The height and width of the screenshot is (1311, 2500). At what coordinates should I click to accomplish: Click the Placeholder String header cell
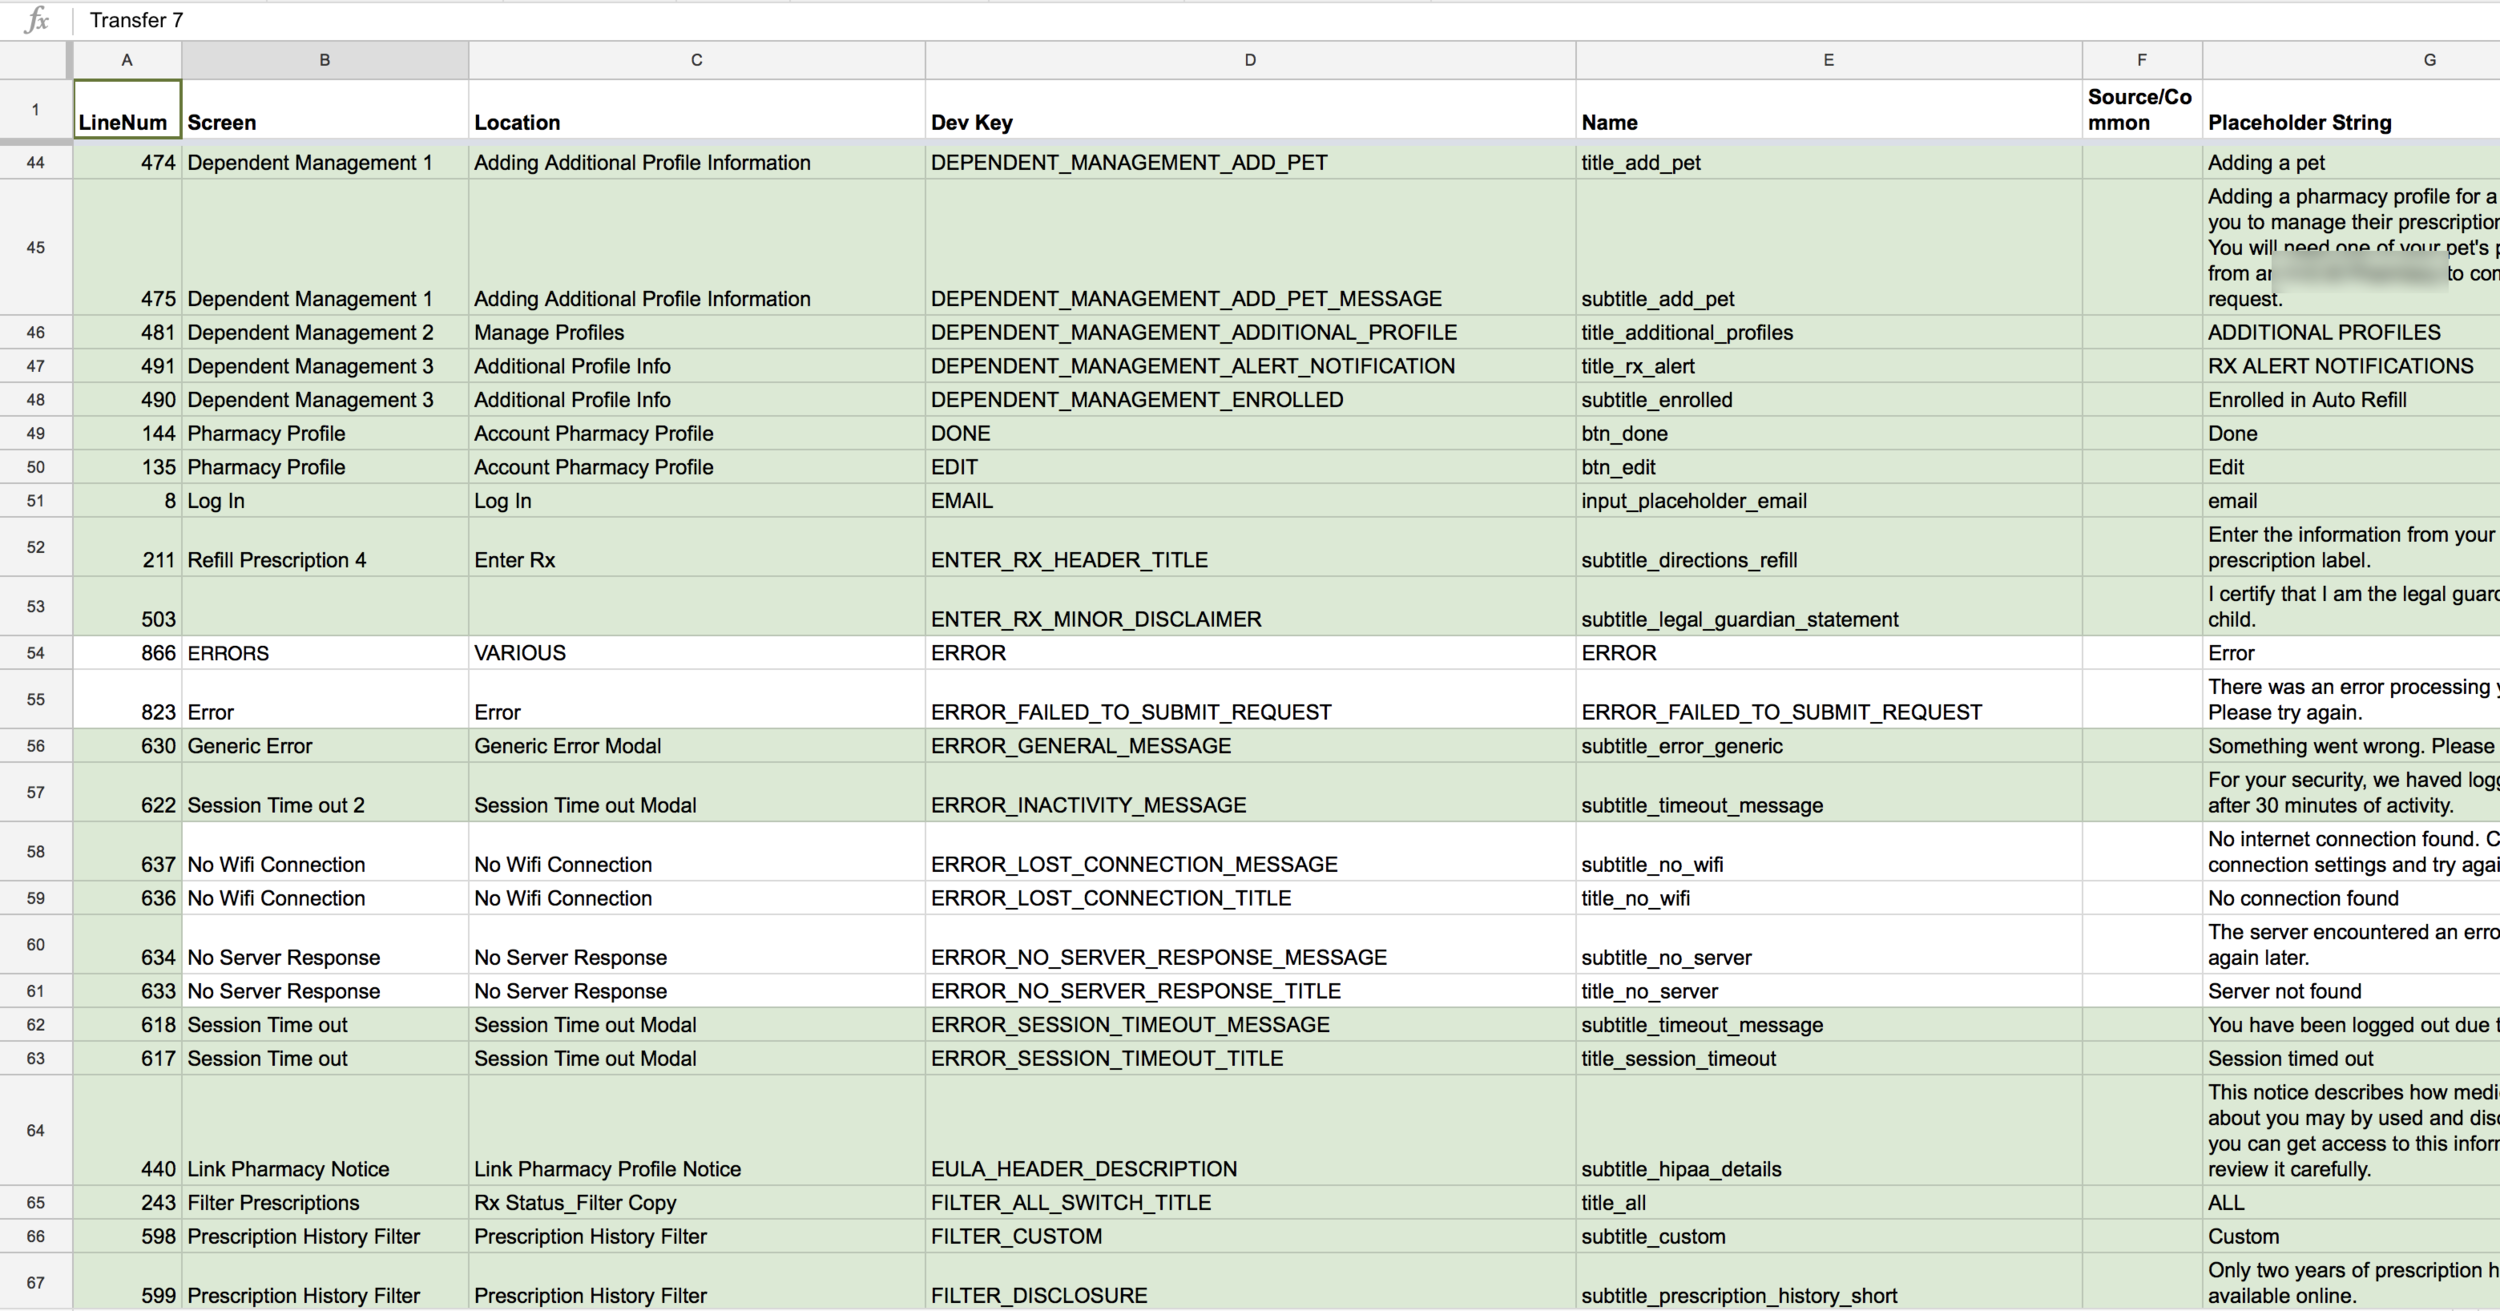point(2350,110)
